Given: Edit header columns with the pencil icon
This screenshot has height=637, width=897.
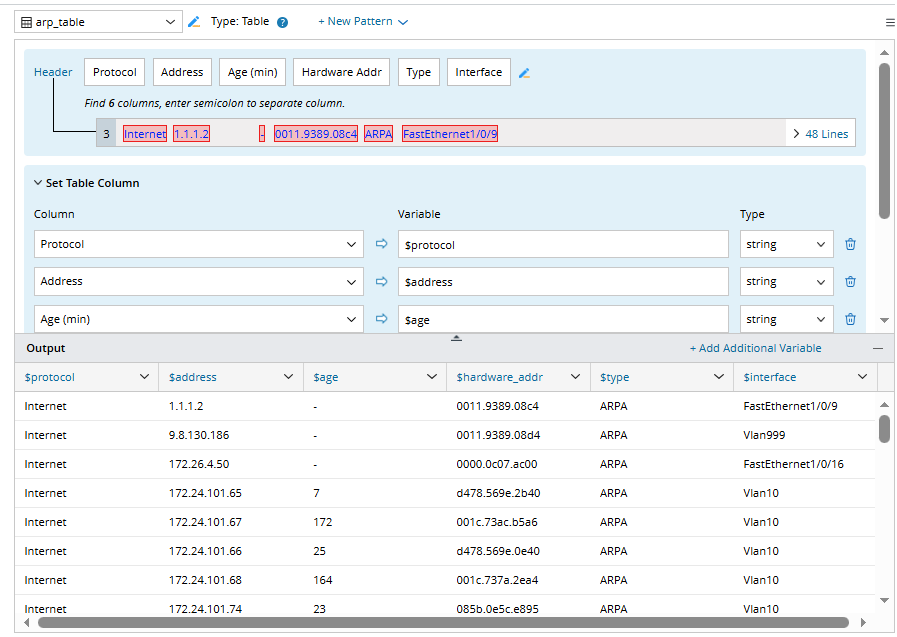Looking at the screenshot, I should click(524, 73).
